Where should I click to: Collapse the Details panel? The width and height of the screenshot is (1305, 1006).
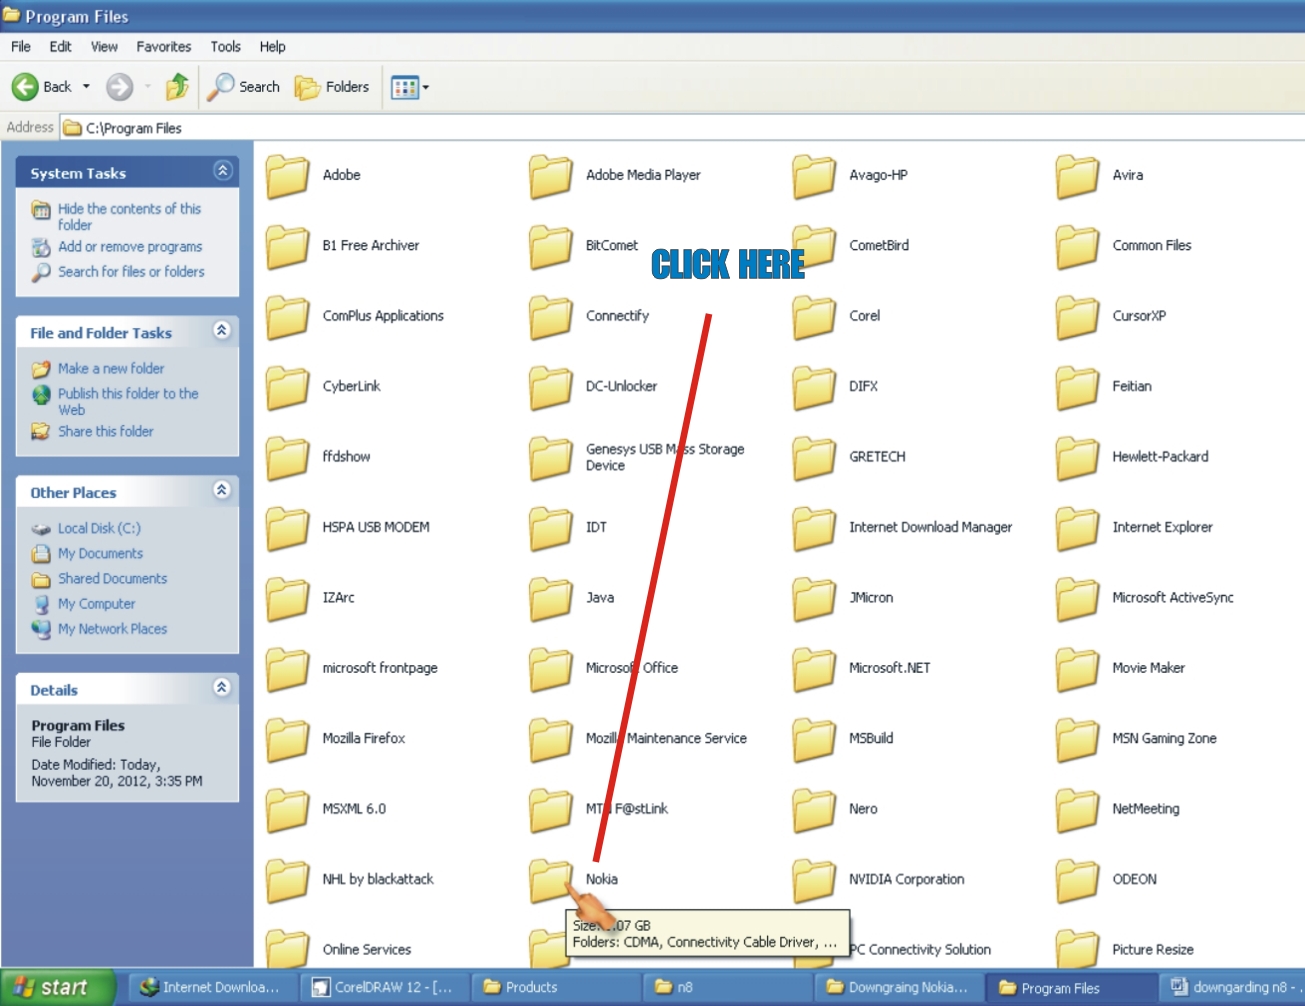pos(223,688)
